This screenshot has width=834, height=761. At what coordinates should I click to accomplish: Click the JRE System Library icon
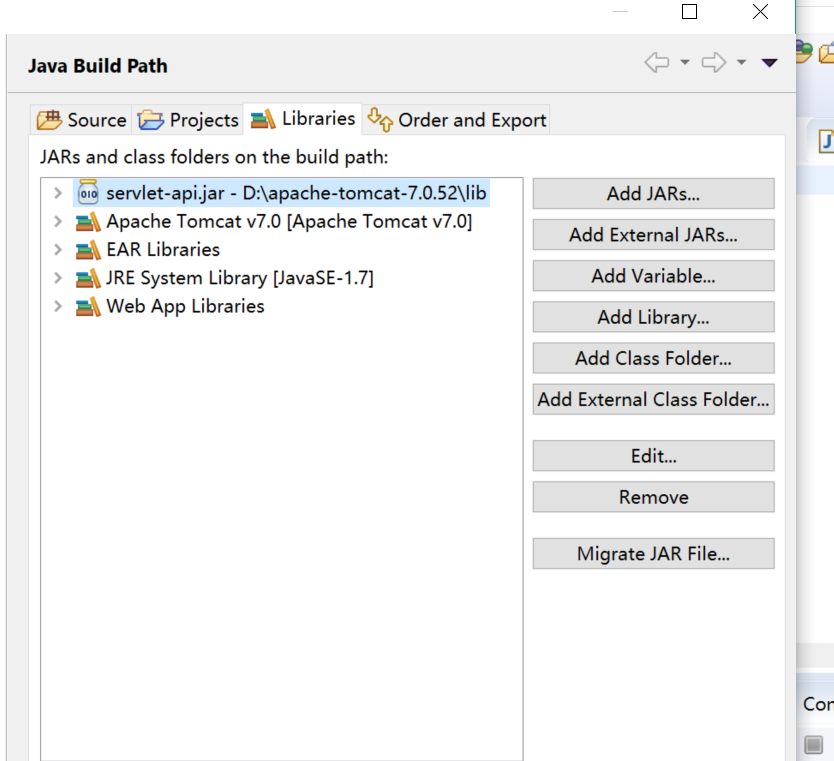tap(87, 278)
